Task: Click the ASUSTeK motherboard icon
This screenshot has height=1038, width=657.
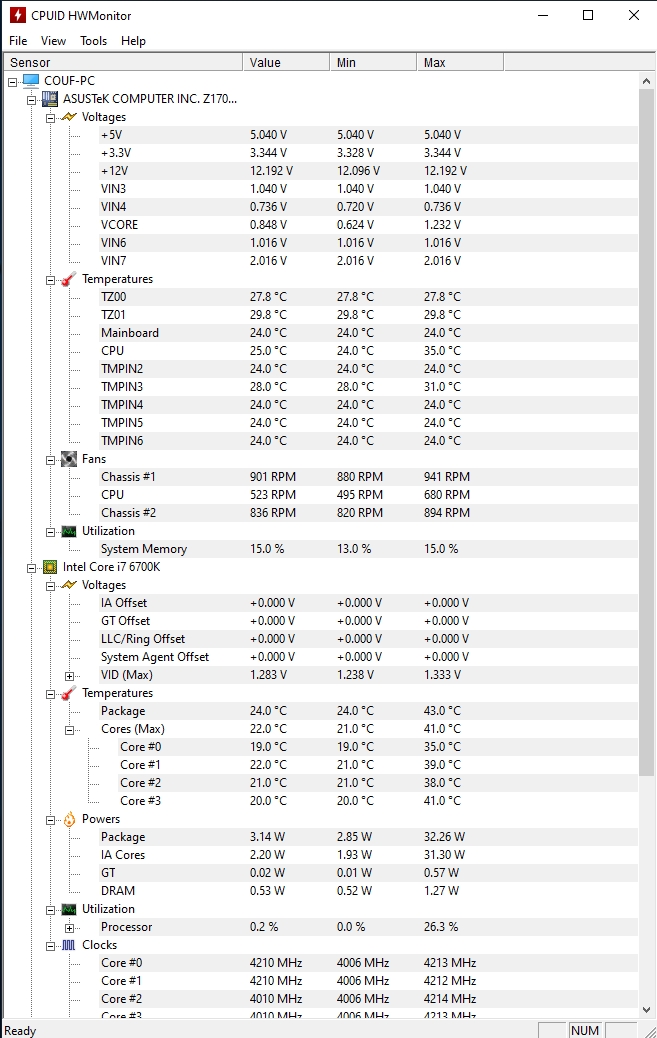Action: 49,99
